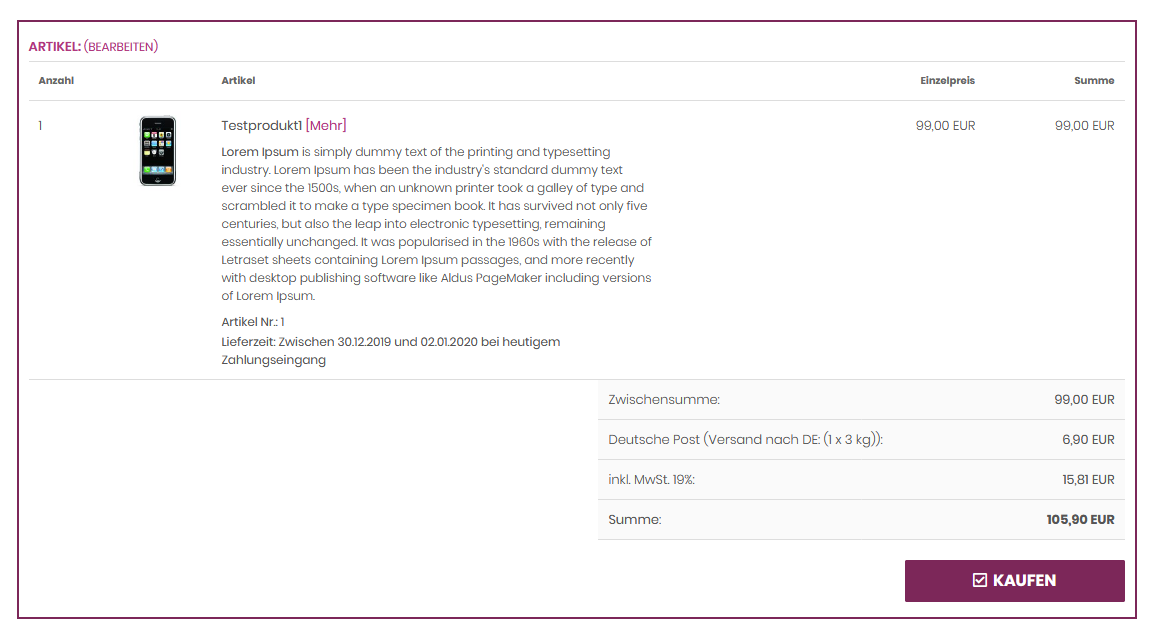
Task: Click the KAUFEN buy button
Action: (1014, 581)
